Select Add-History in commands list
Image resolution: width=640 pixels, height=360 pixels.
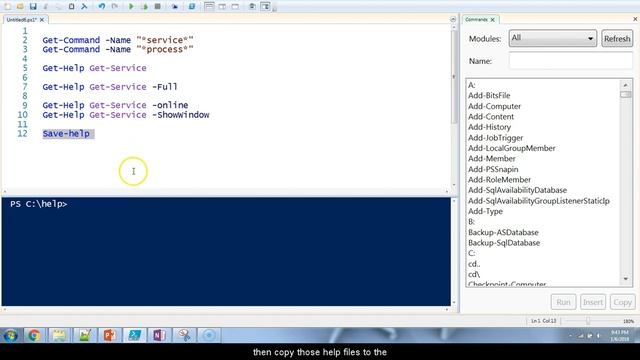[489, 127]
